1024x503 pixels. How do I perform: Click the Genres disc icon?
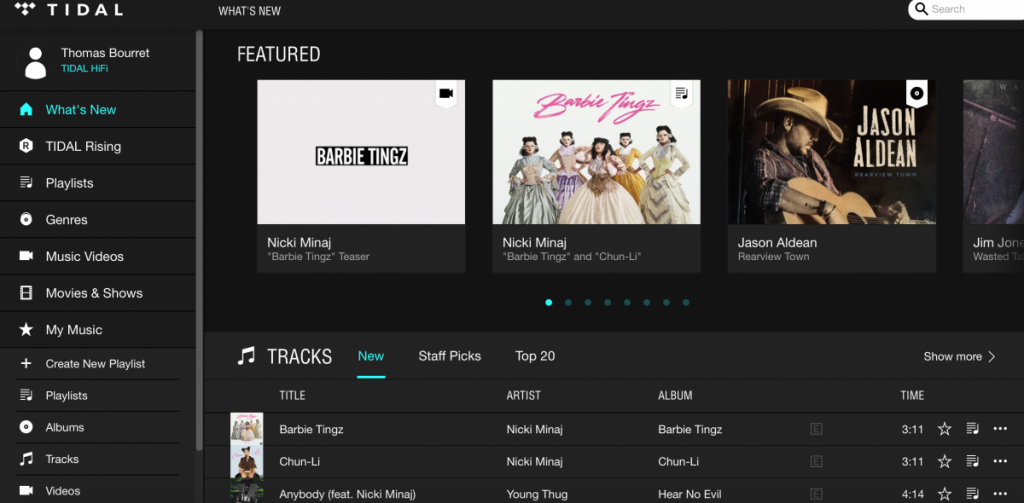click(26, 219)
